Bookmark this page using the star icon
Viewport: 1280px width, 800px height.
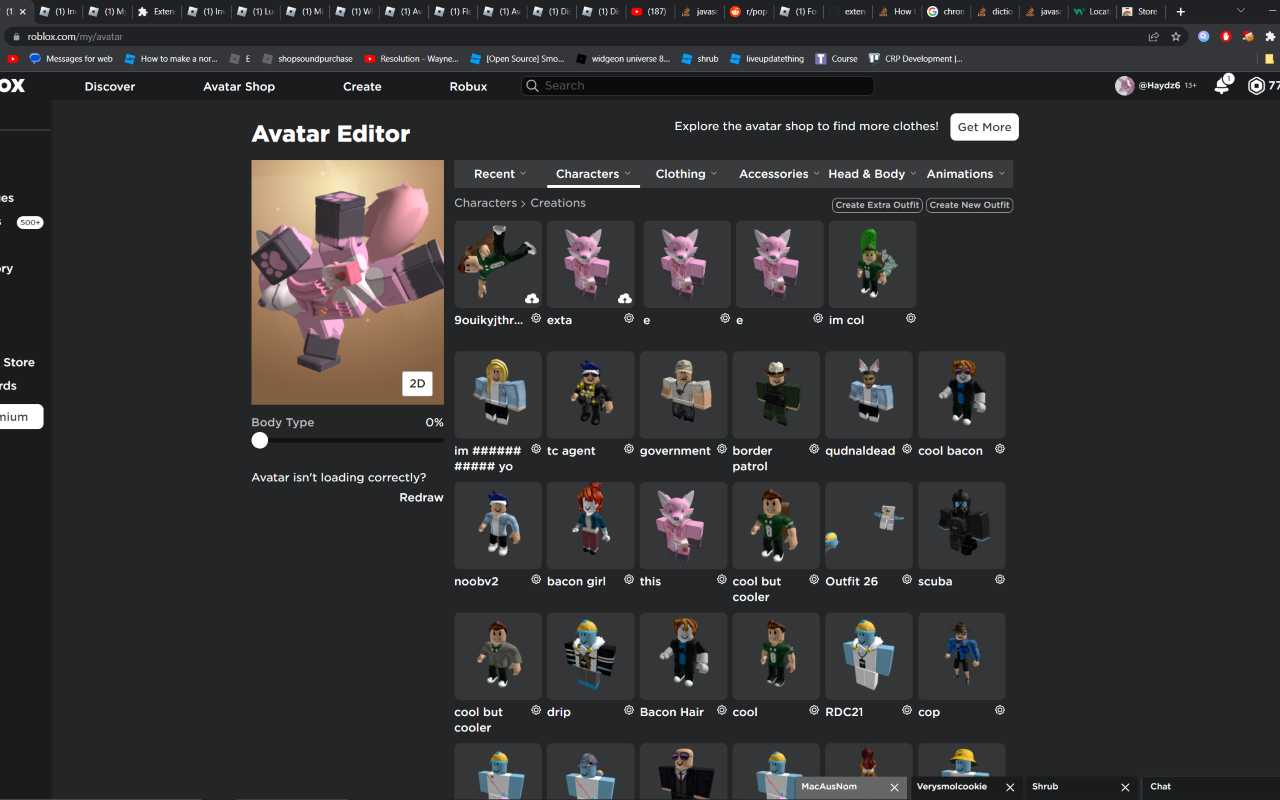(1176, 36)
